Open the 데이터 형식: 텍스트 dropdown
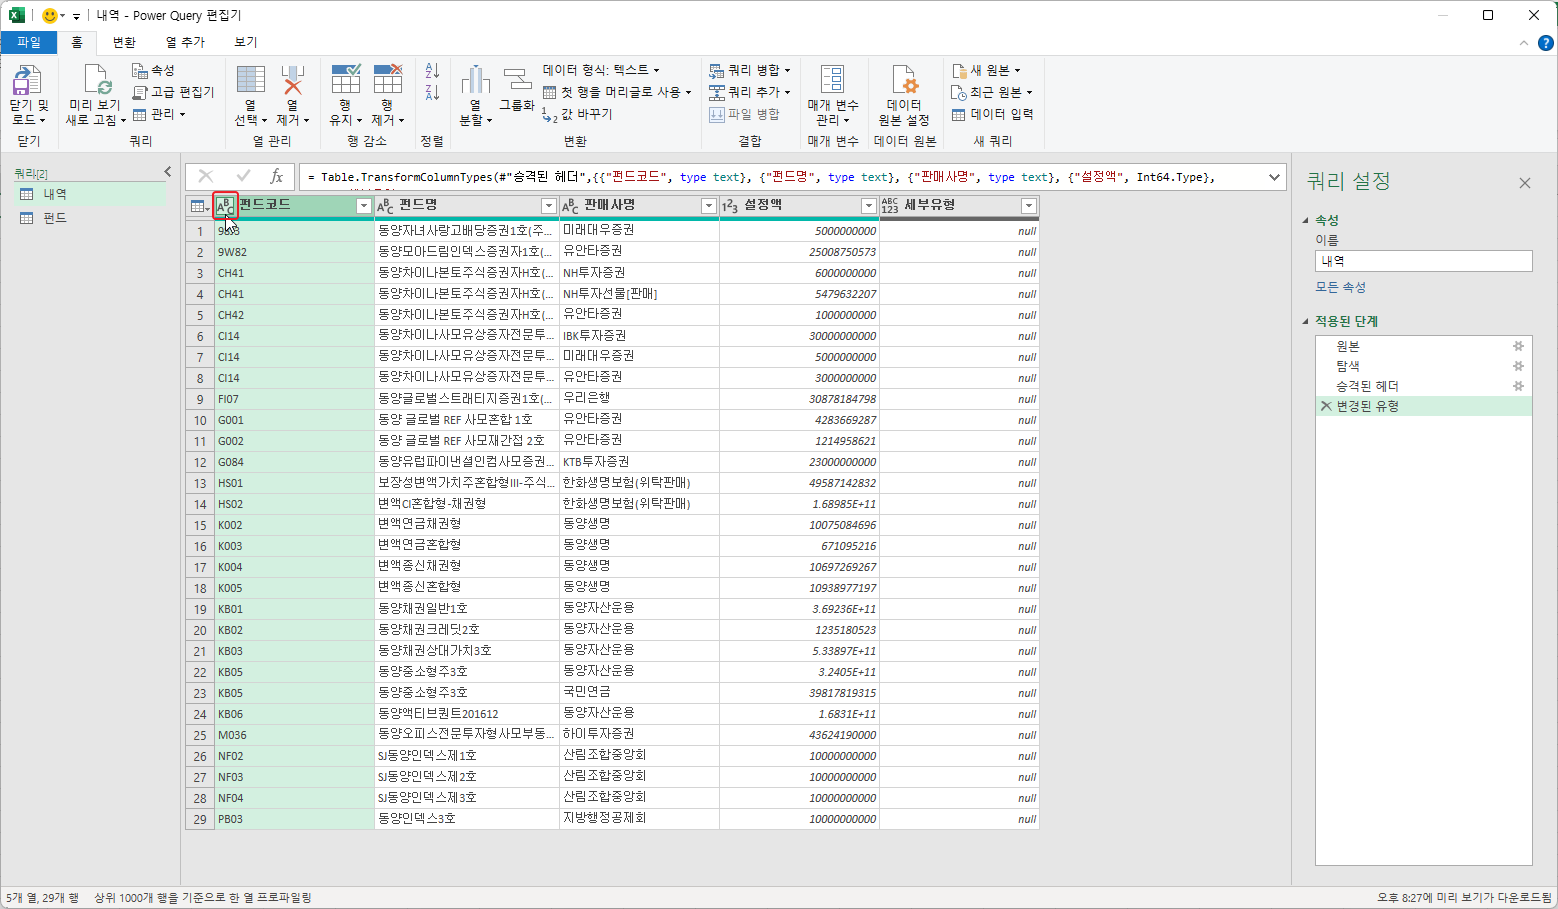Viewport: 1558px width, 909px height. pyautogui.click(x=601, y=70)
